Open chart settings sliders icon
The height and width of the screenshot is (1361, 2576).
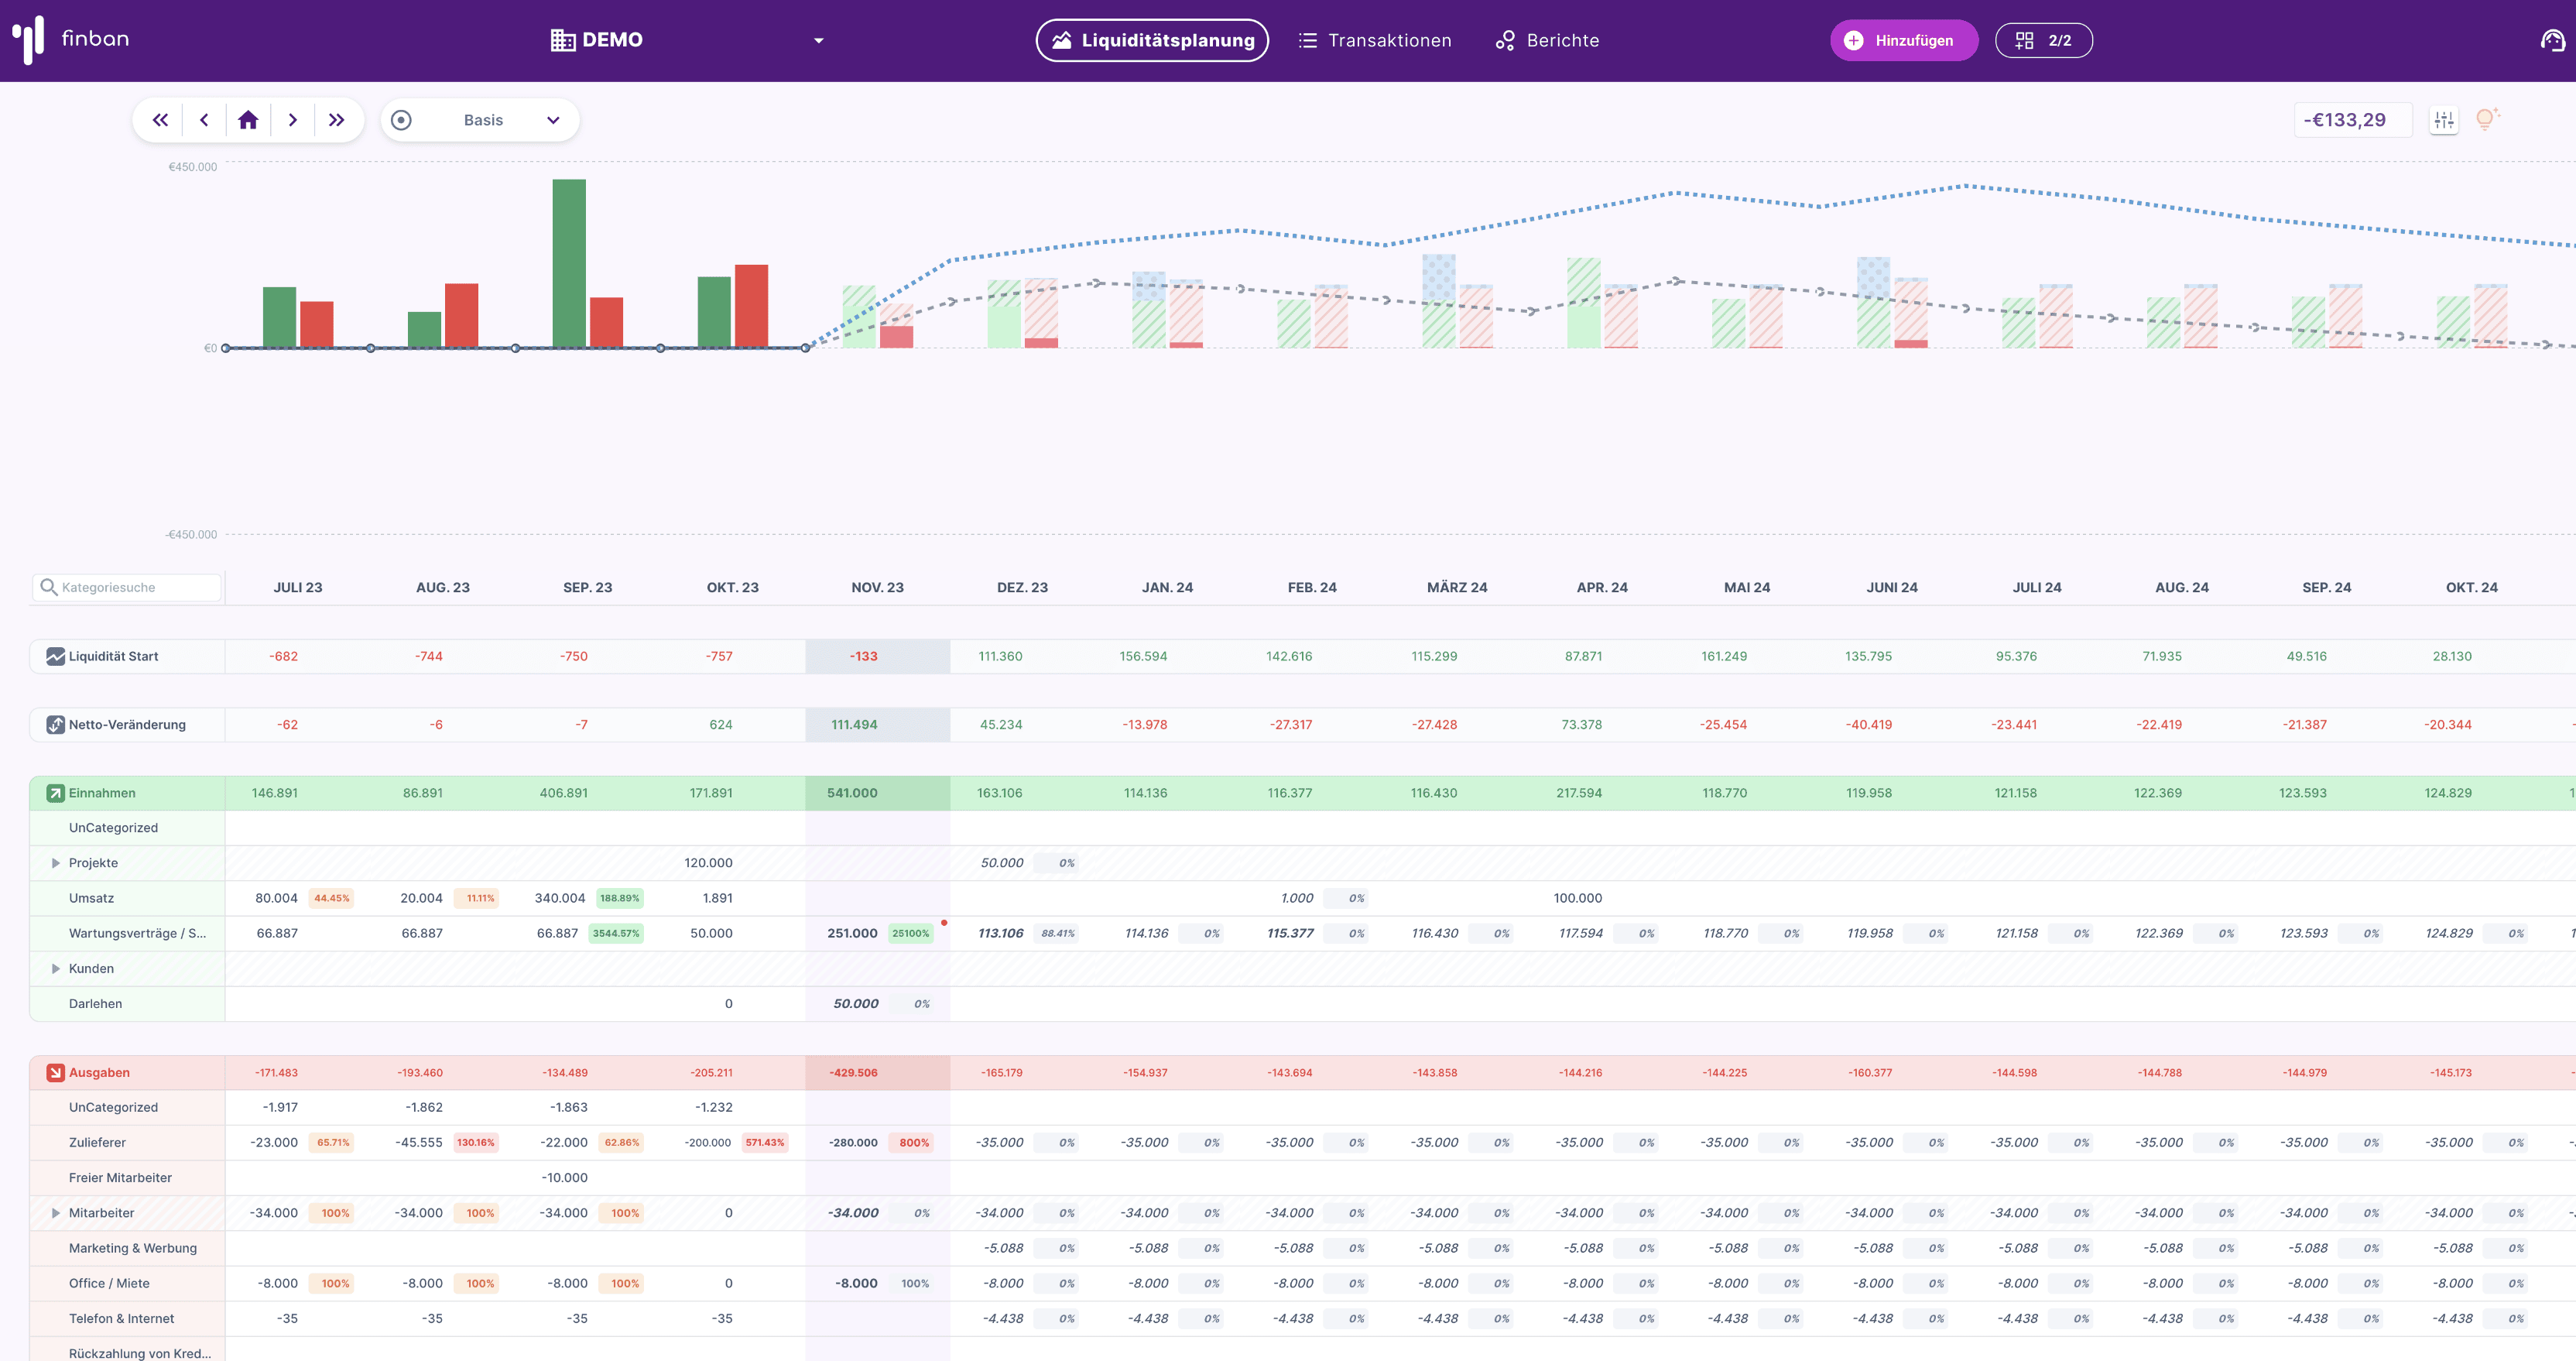tap(2443, 120)
